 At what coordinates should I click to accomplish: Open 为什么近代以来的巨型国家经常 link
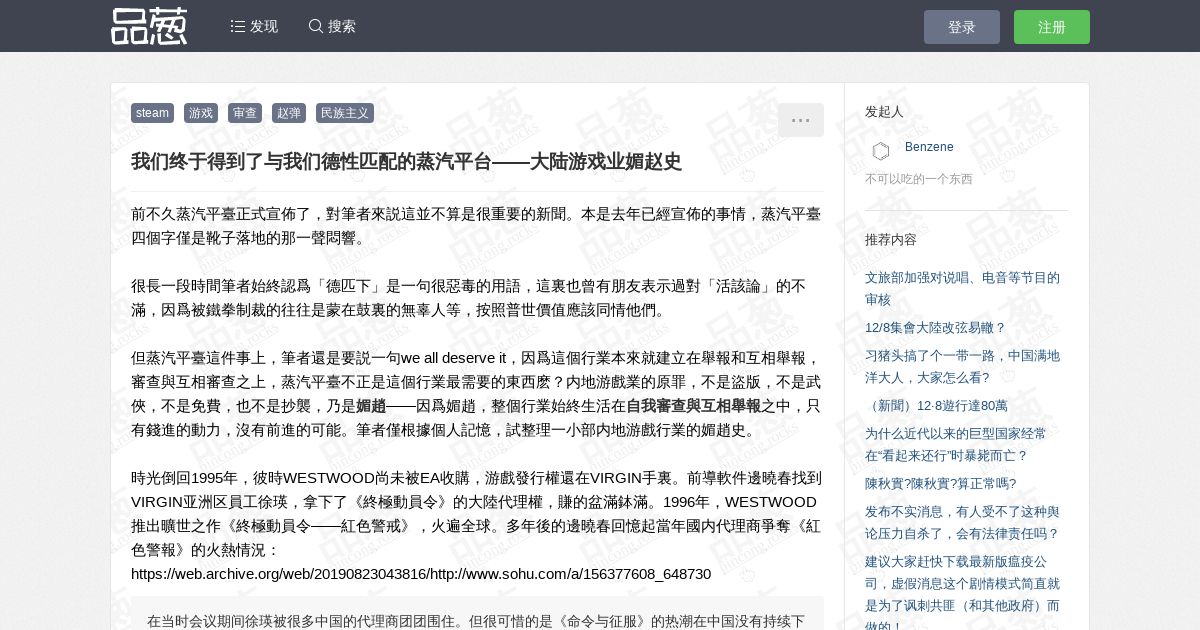tap(956, 444)
